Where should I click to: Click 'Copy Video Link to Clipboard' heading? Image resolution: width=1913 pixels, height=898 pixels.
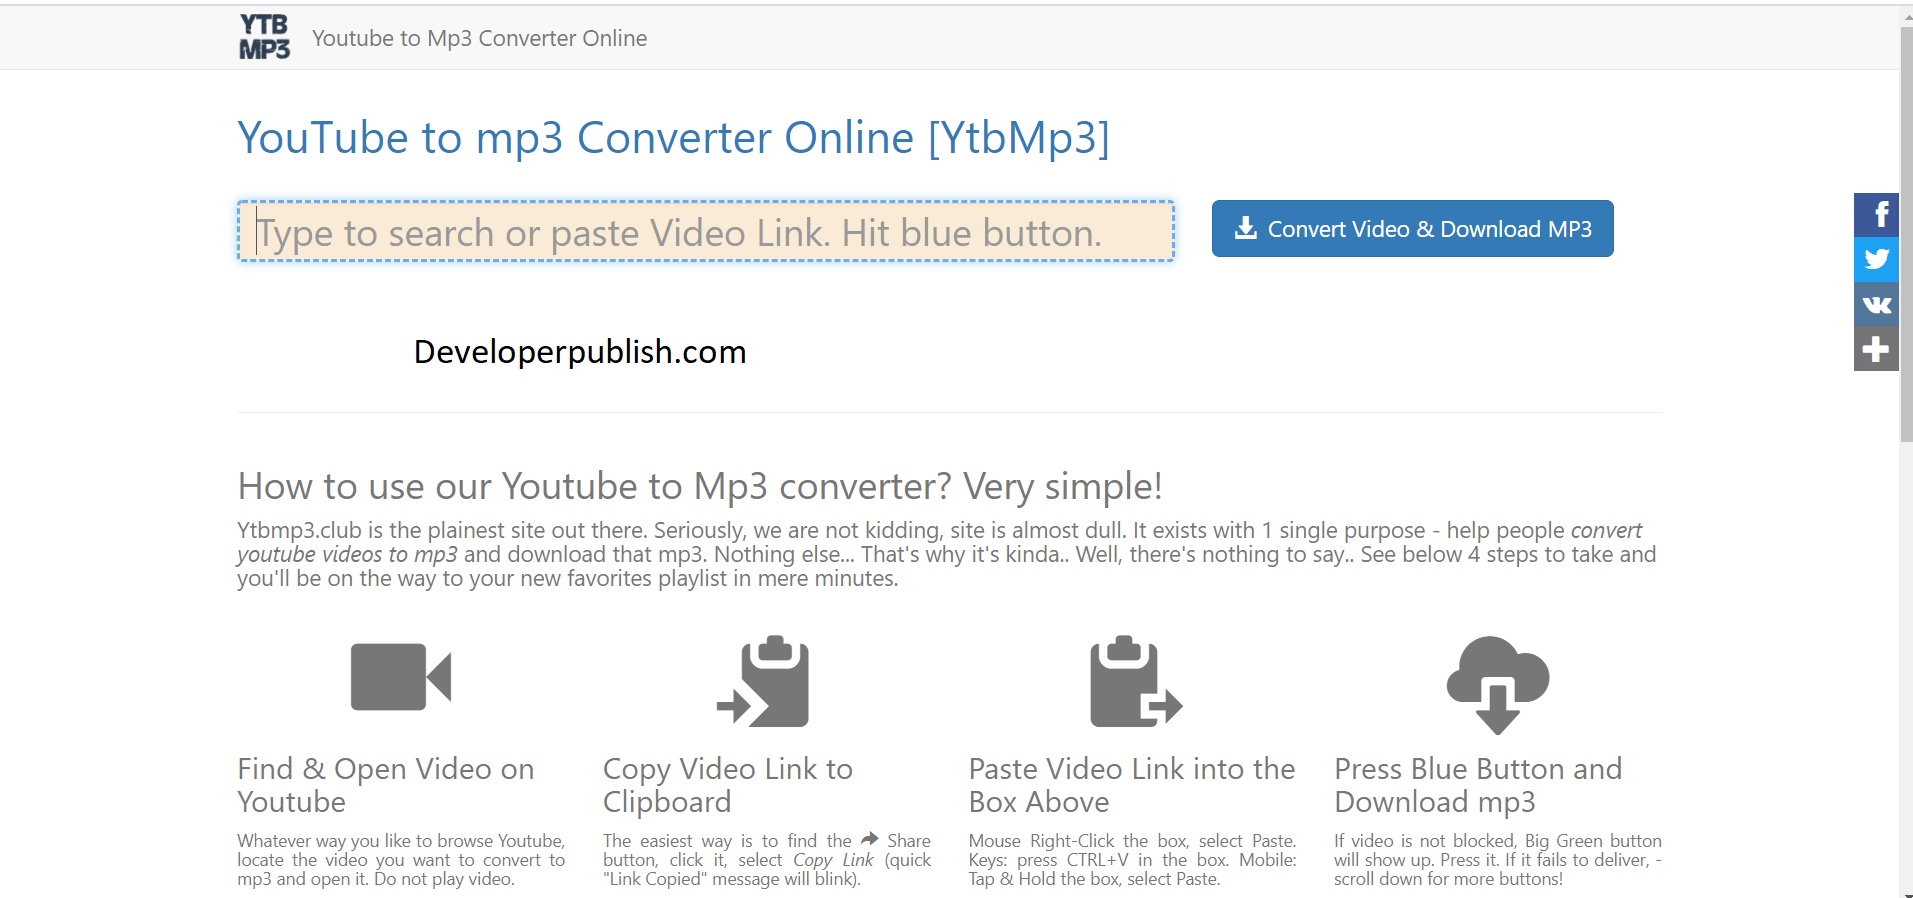click(728, 785)
